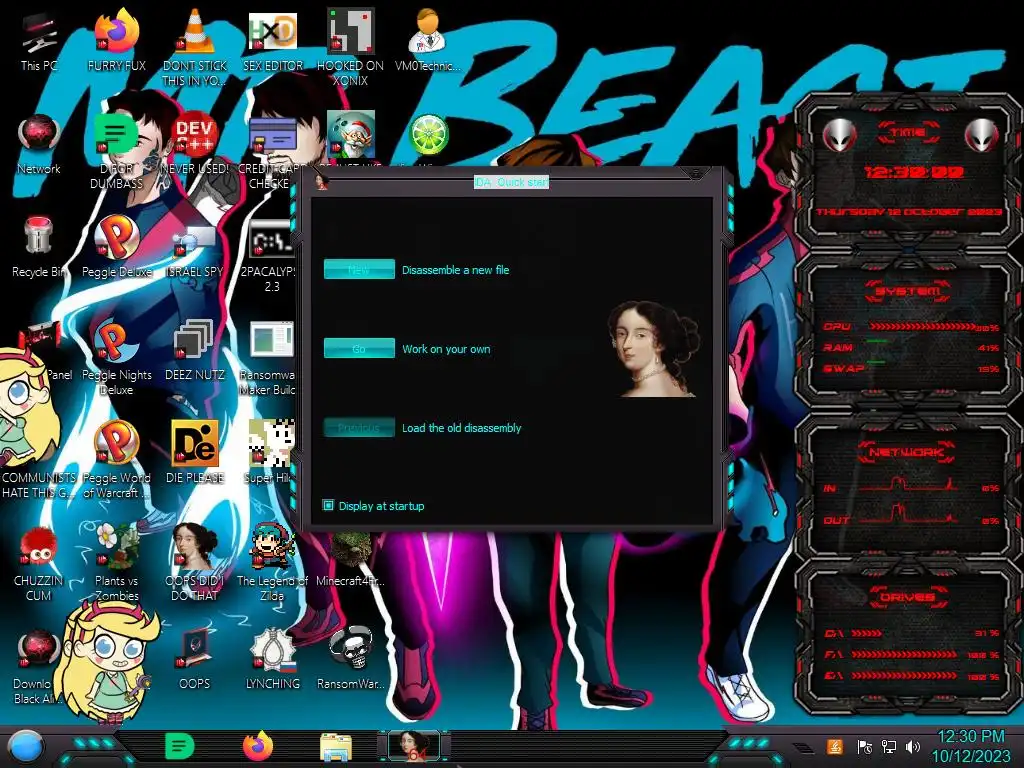Open the green chat app on the taskbar

click(179, 746)
